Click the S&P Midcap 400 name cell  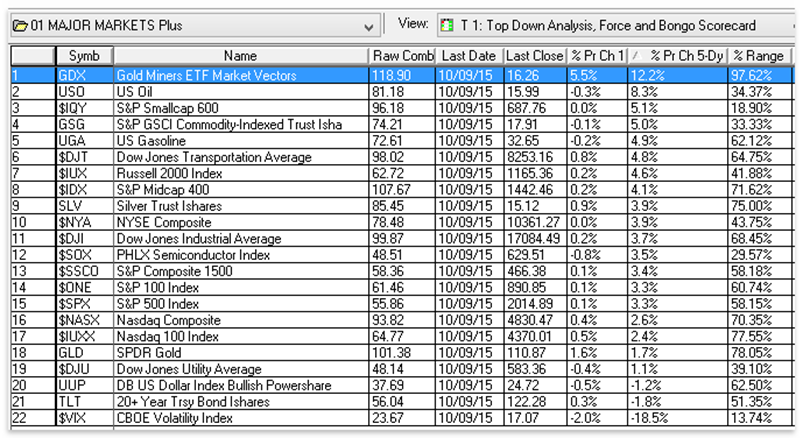point(241,190)
